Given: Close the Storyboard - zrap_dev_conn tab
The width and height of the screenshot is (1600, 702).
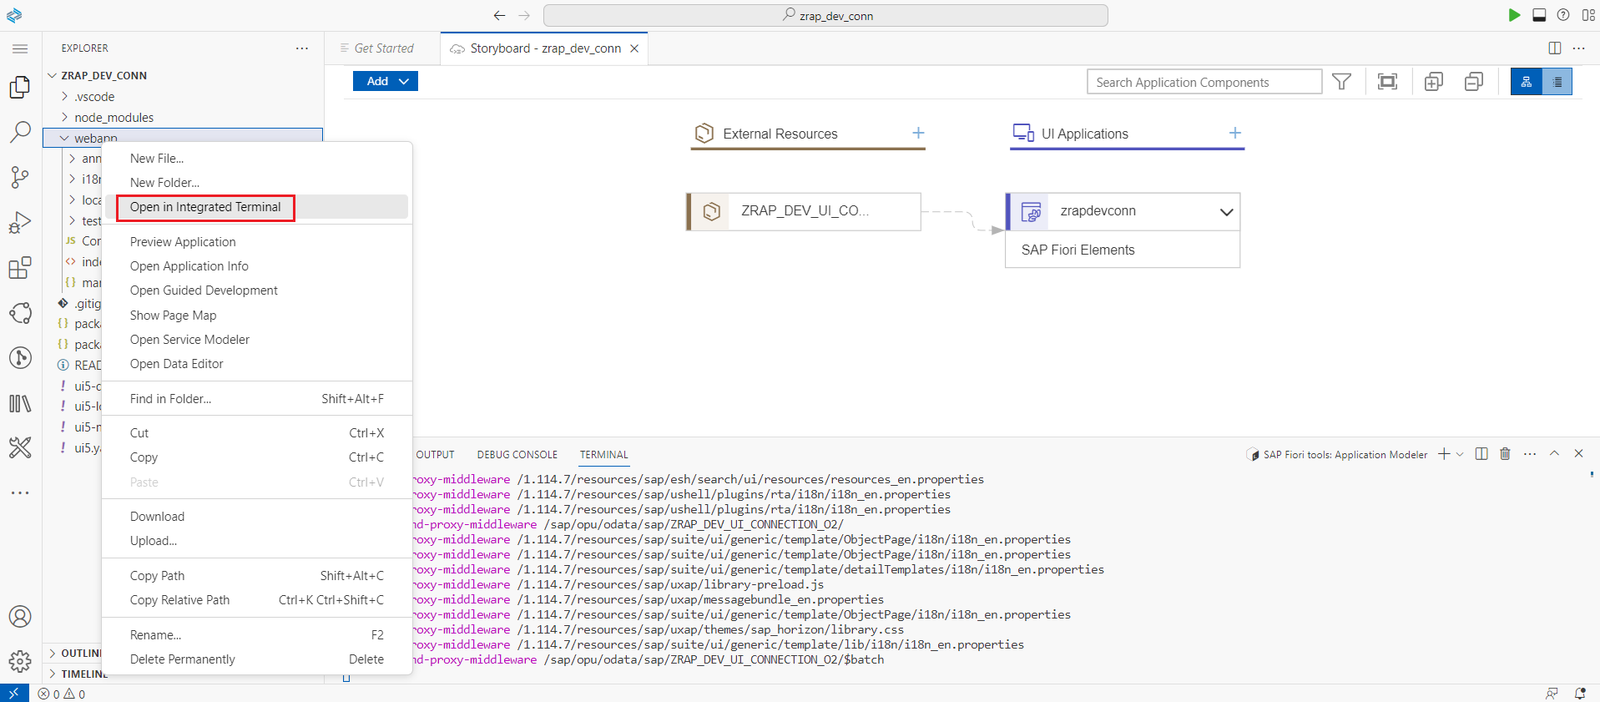Looking at the screenshot, I should pyautogui.click(x=634, y=48).
